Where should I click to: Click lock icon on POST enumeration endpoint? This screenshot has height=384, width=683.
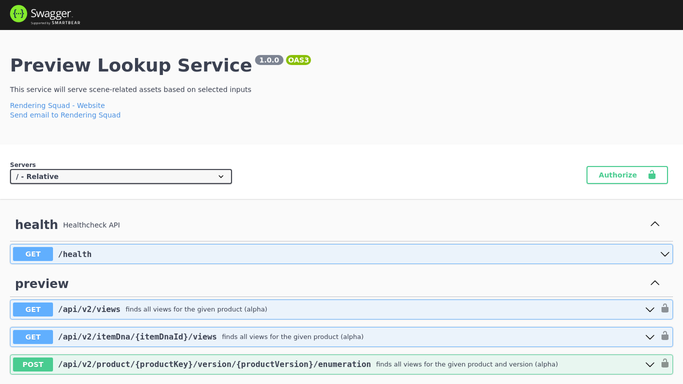click(x=665, y=363)
